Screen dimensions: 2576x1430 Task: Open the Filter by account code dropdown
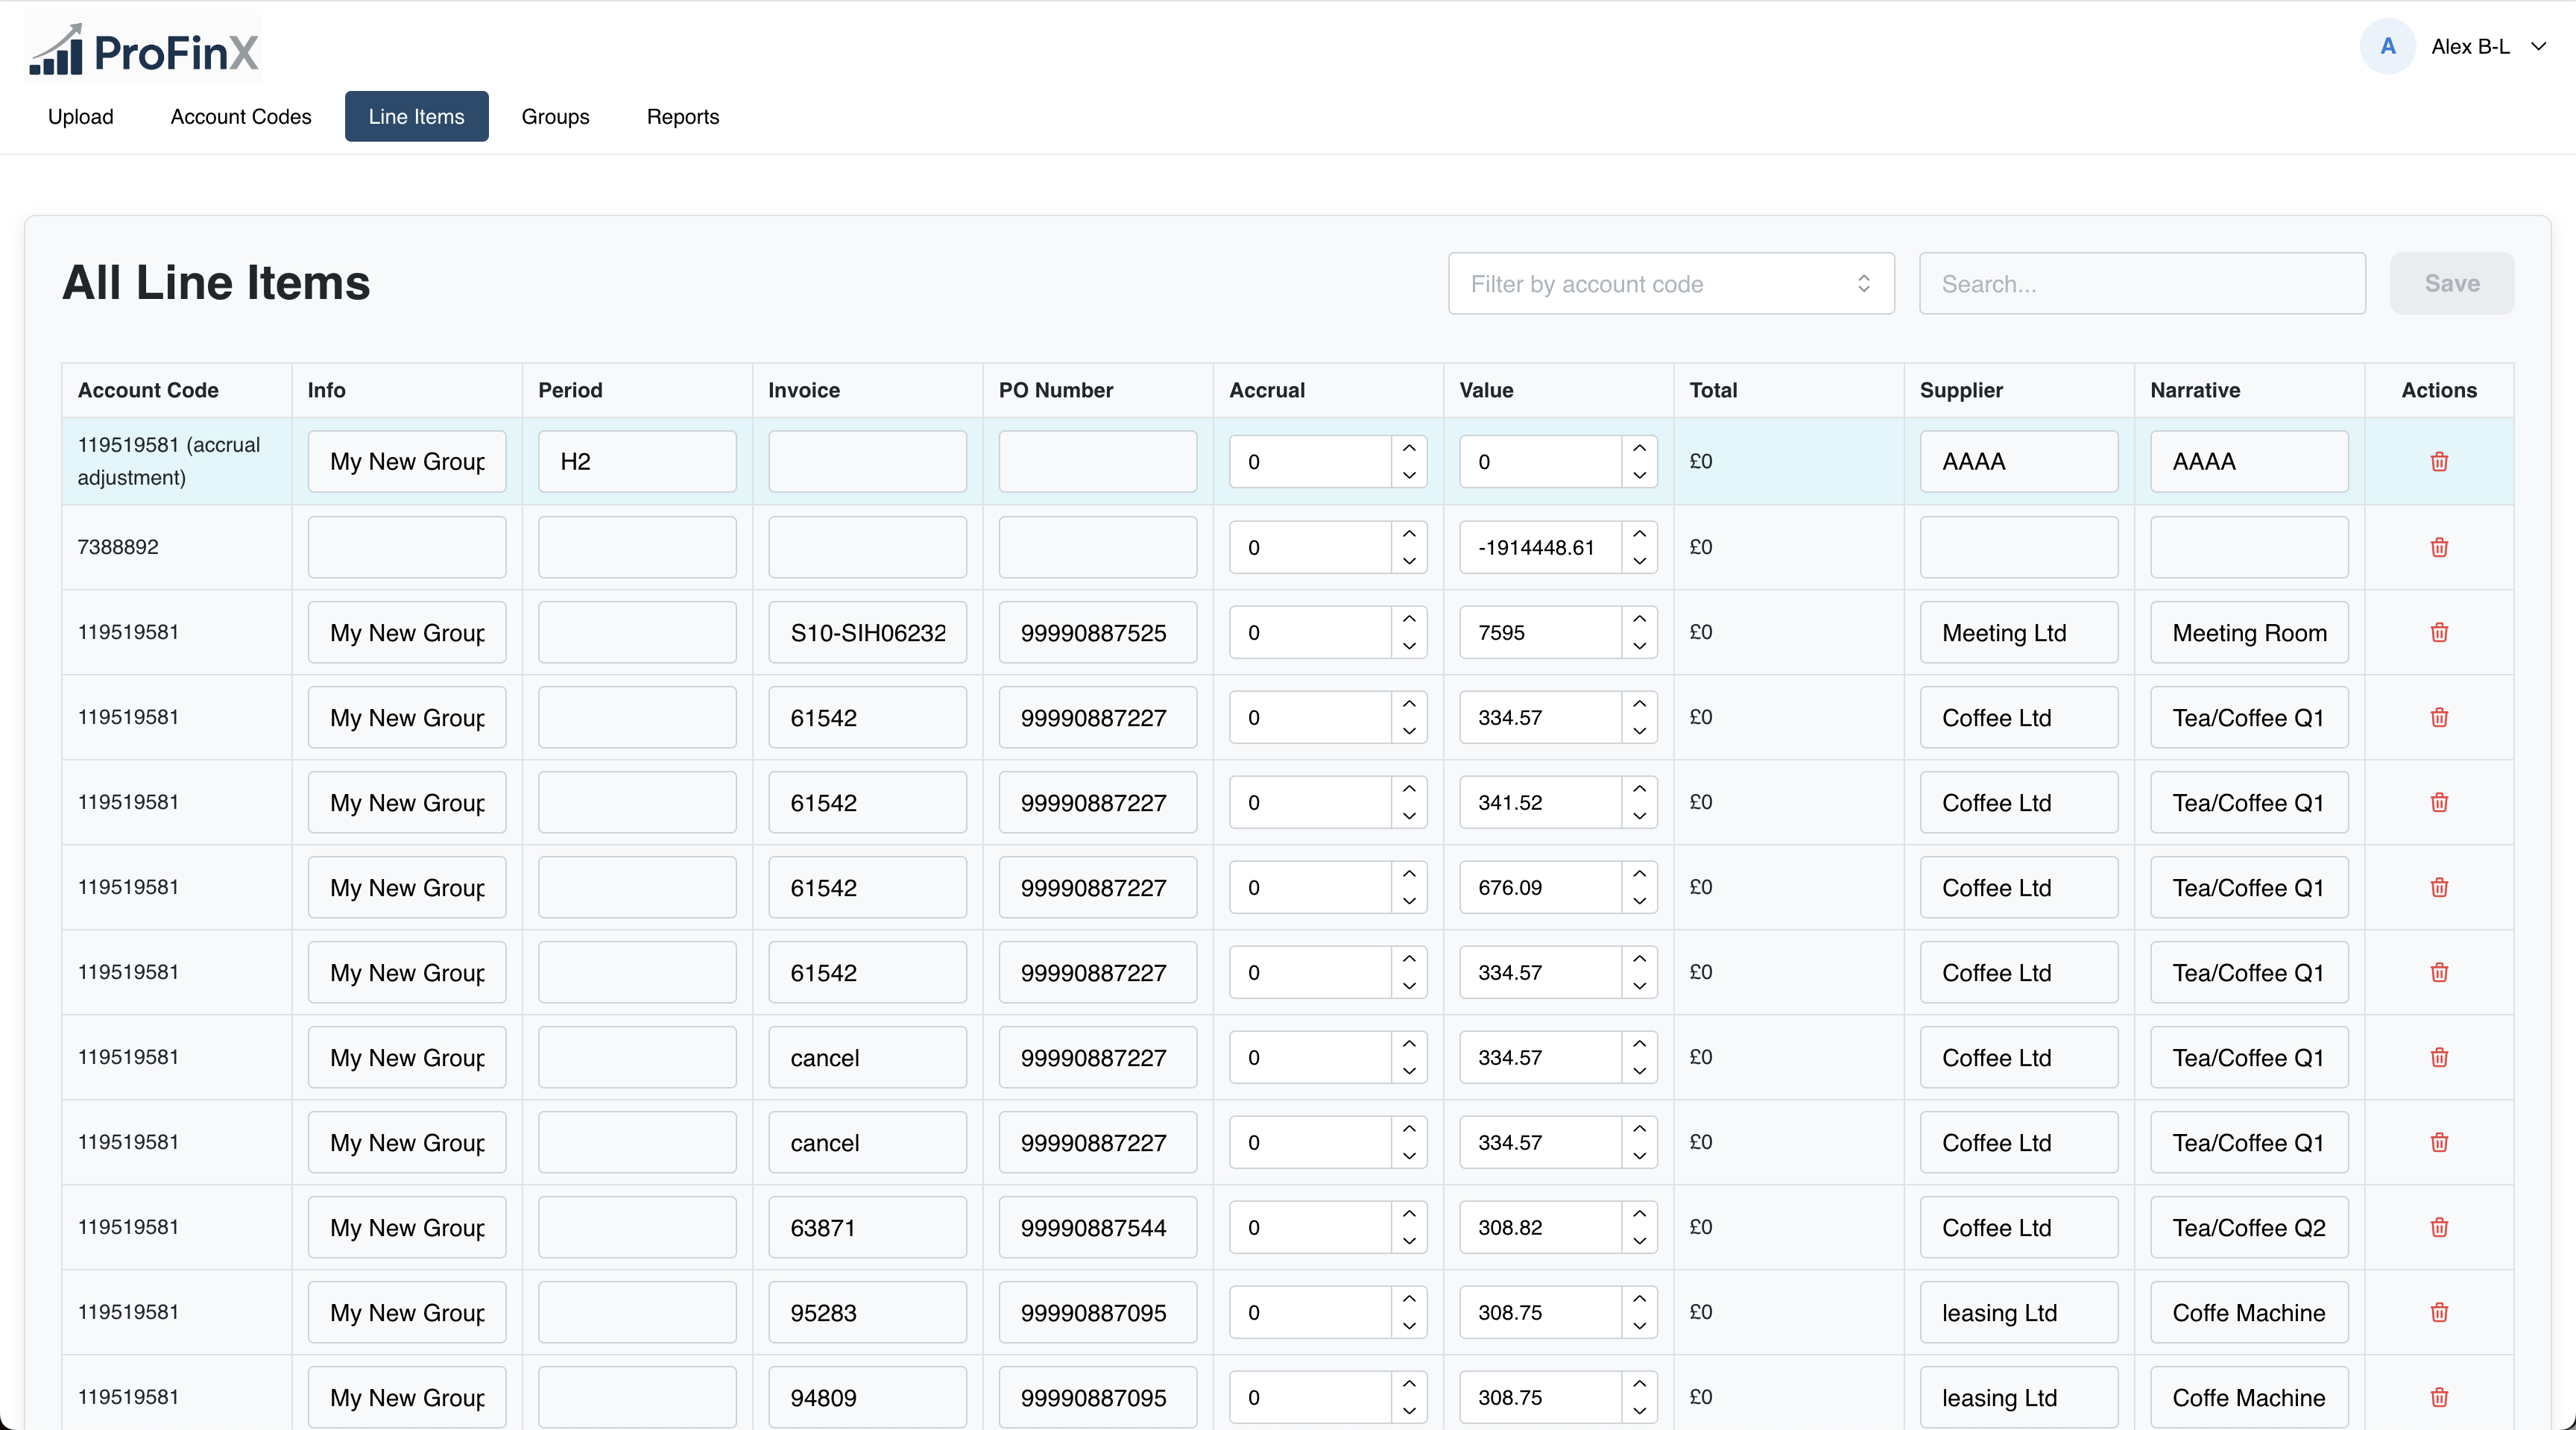pyautogui.click(x=1671, y=283)
